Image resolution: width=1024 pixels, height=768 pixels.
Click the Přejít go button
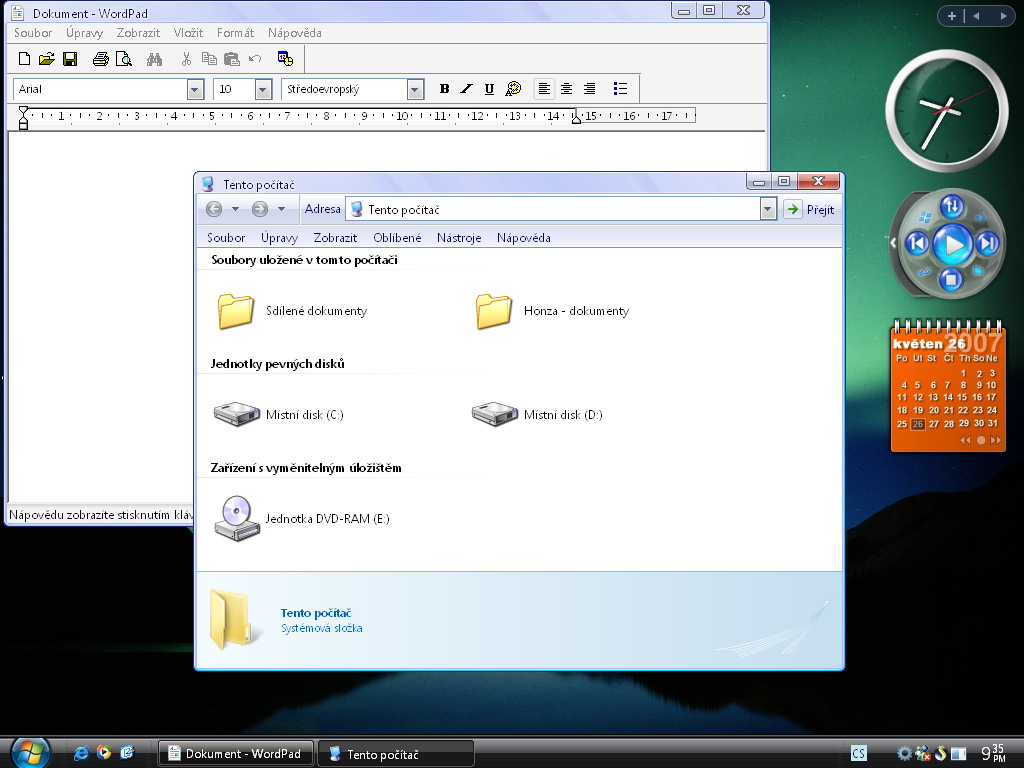click(x=809, y=209)
